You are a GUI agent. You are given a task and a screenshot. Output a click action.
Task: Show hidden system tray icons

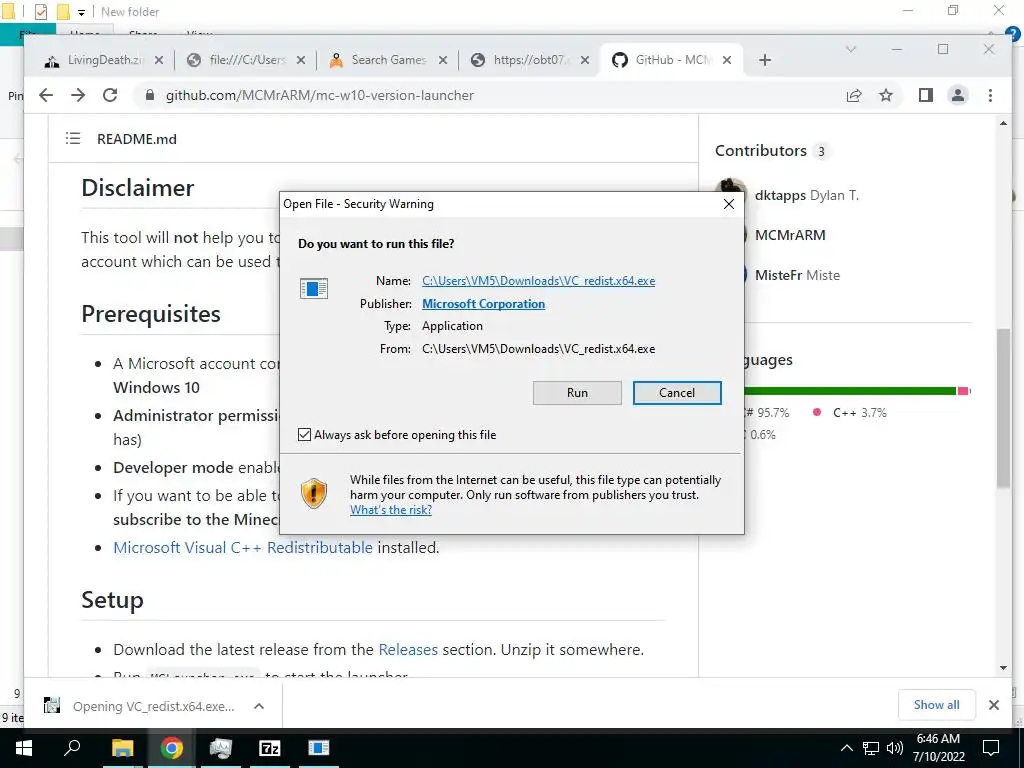click(846, 748)
